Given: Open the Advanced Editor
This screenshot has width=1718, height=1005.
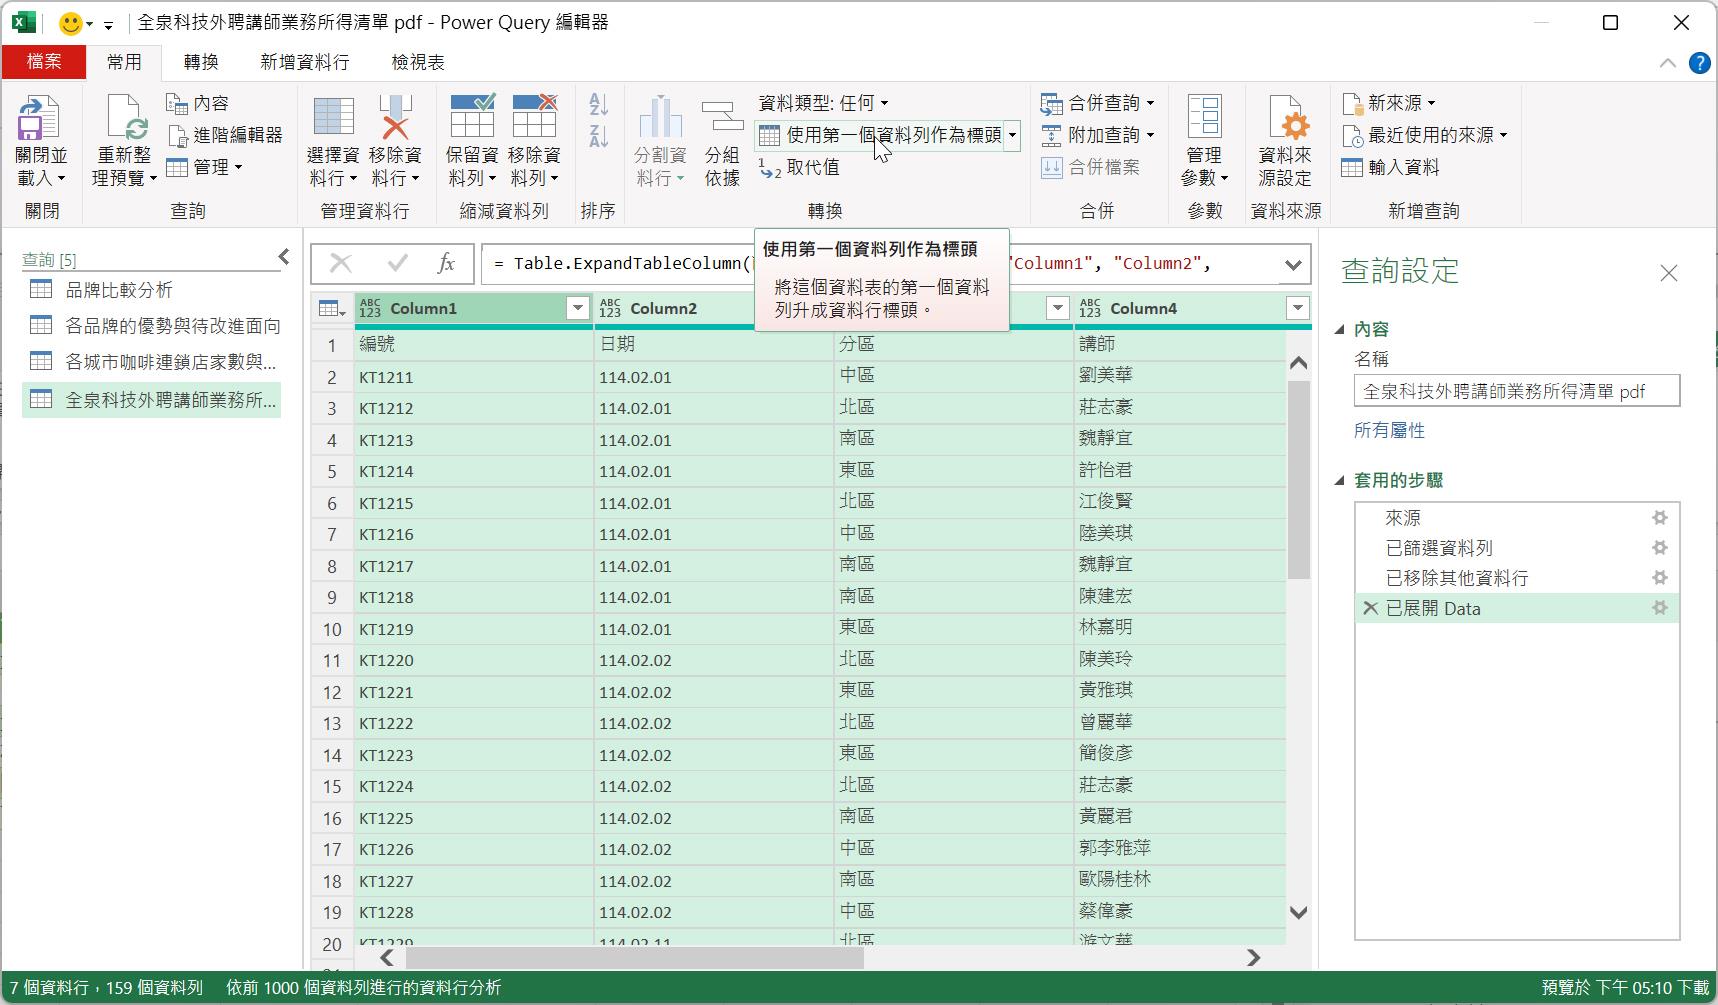Looking at the screenshot, I should click(225, 135).
